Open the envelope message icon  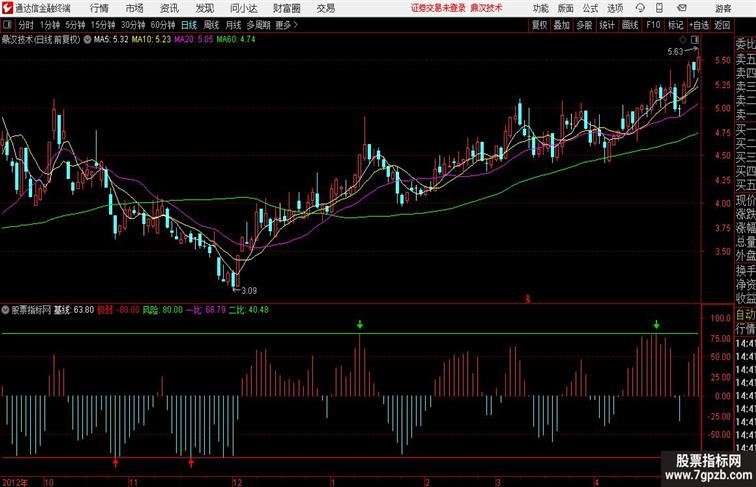[x=682, y=8]
